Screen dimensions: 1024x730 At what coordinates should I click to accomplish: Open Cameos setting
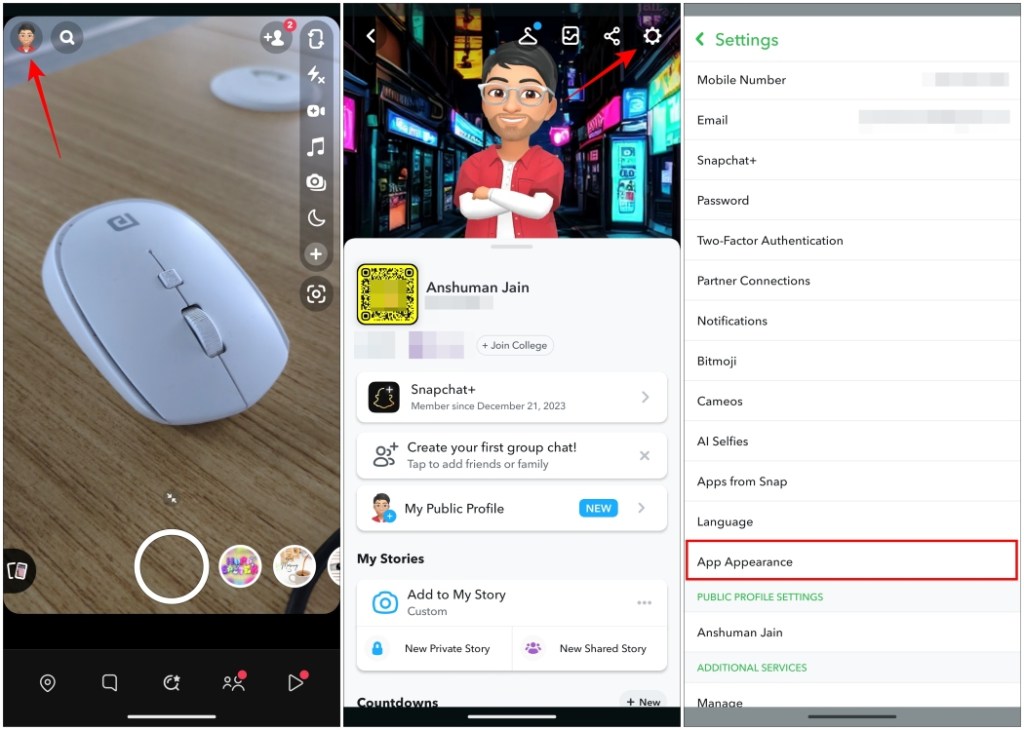click(852, 401)
